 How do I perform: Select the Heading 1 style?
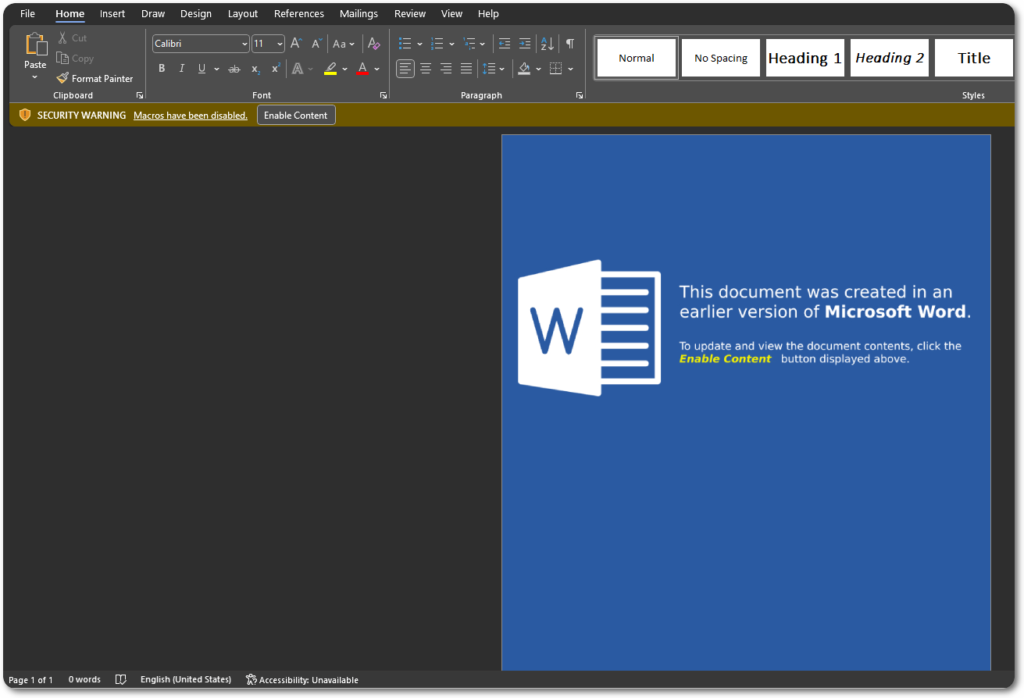(805, 58)
